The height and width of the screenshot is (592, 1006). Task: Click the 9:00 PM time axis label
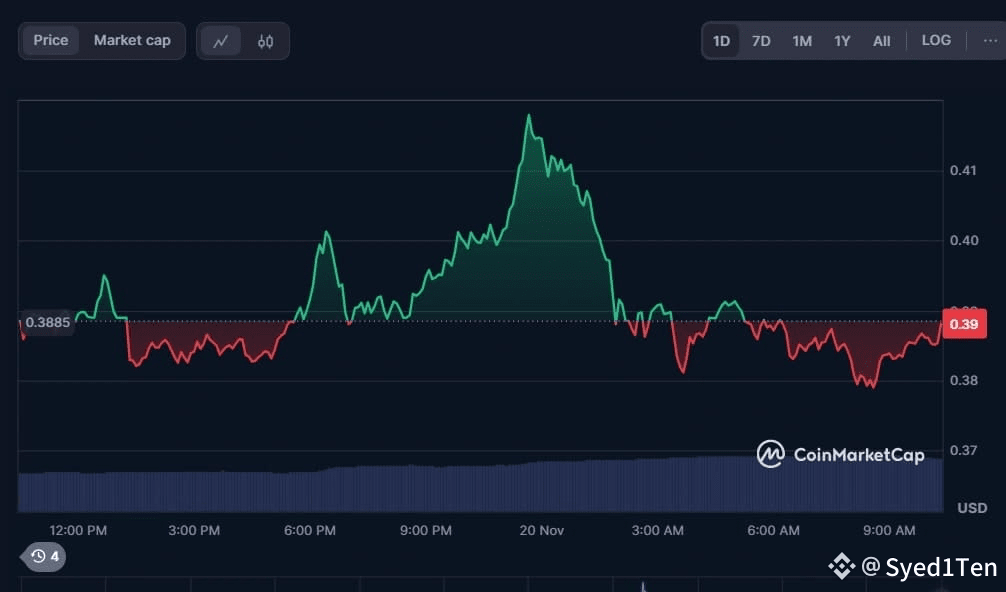(x=425, y=530)
